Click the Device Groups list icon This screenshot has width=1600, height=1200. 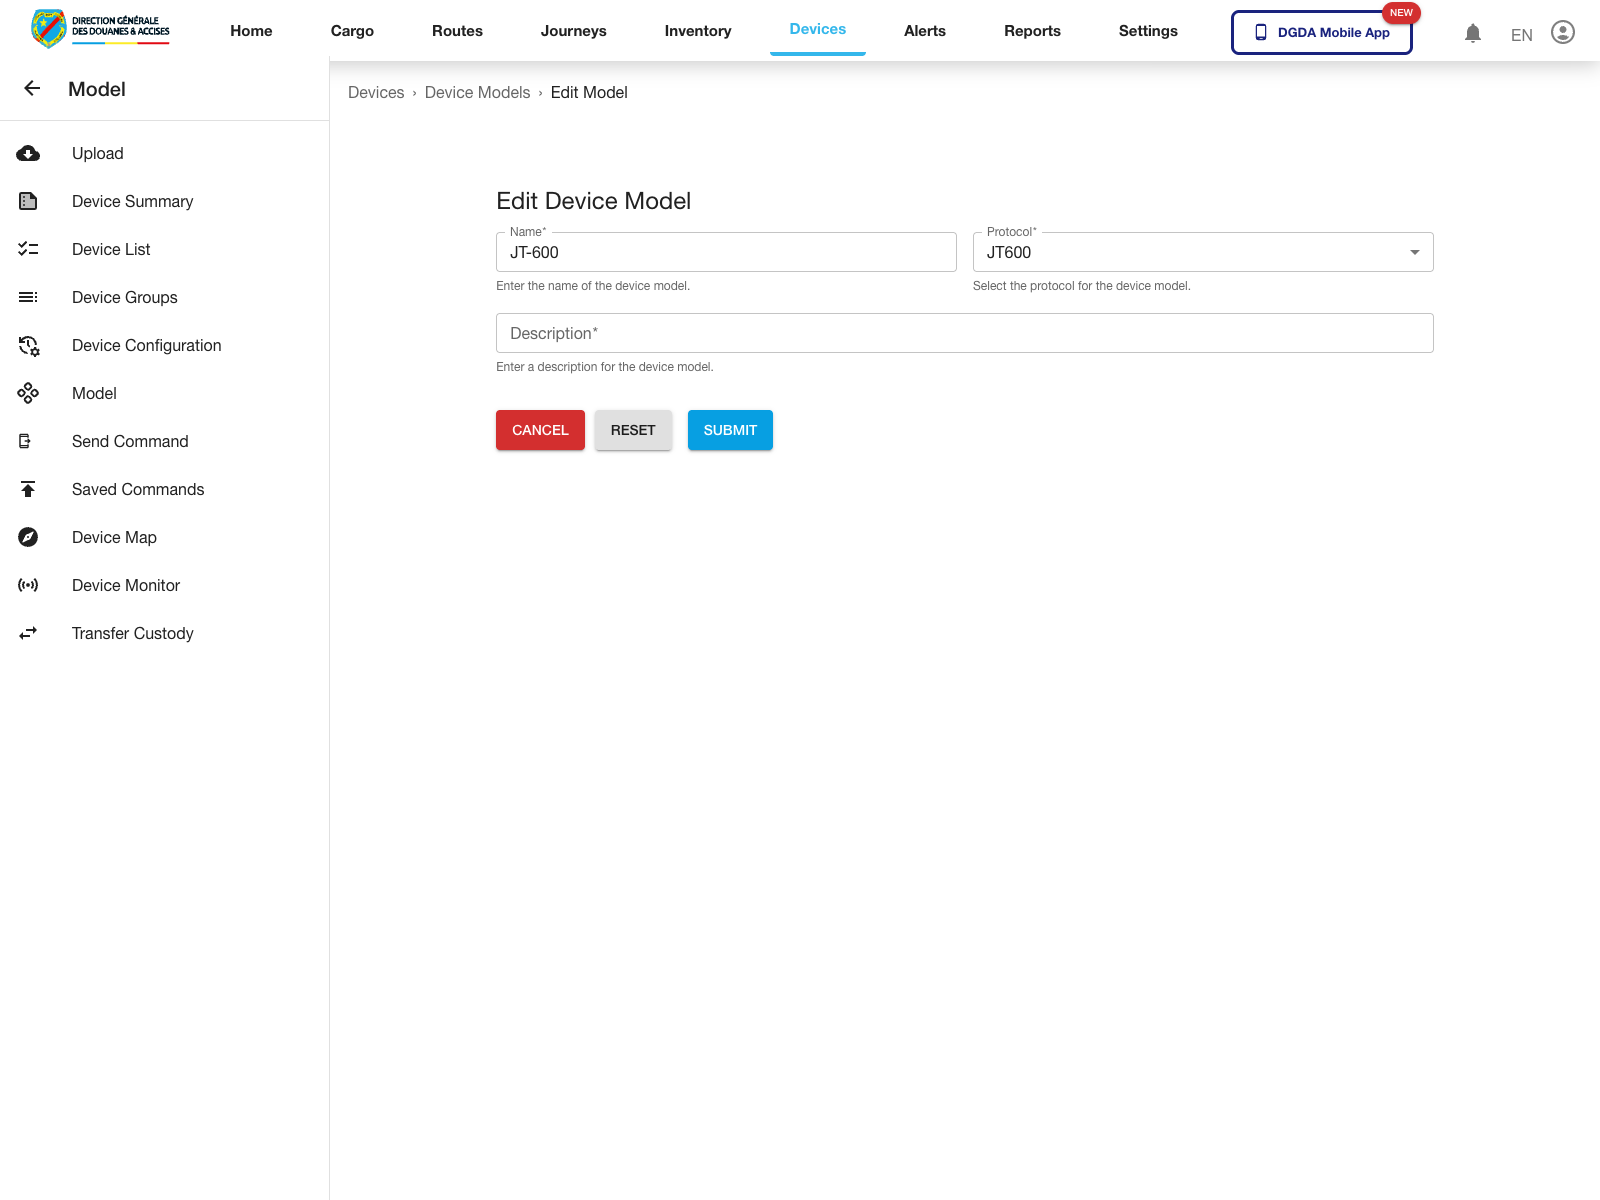pos(28,297)
